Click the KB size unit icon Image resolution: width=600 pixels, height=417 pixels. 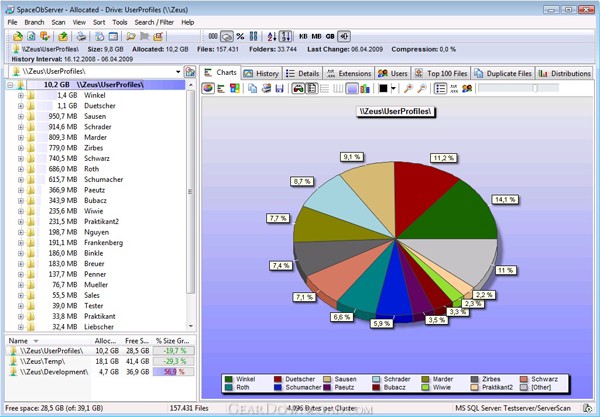coord(303,37)
